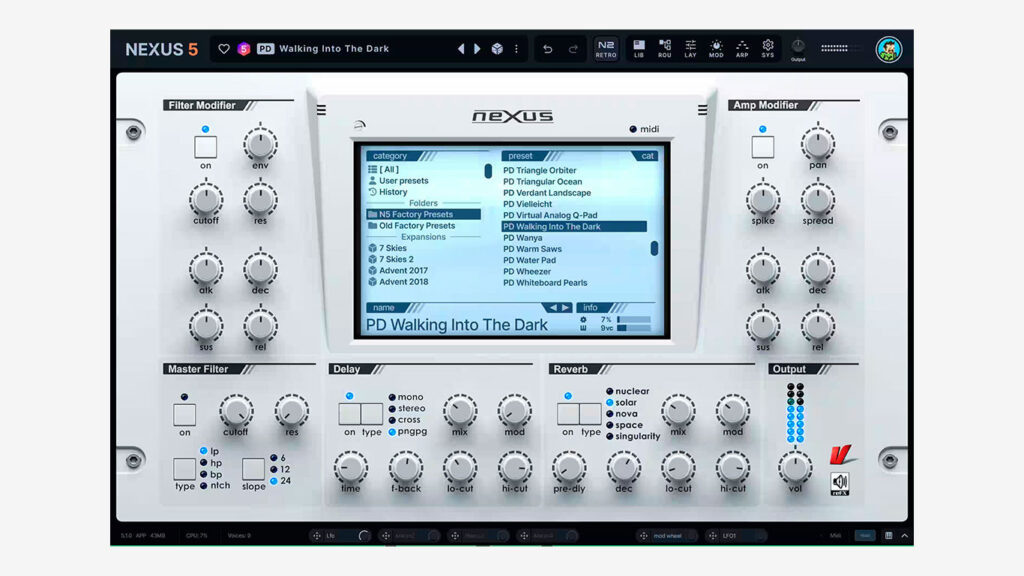Toggle the Master Filter on button

[184, 415]
